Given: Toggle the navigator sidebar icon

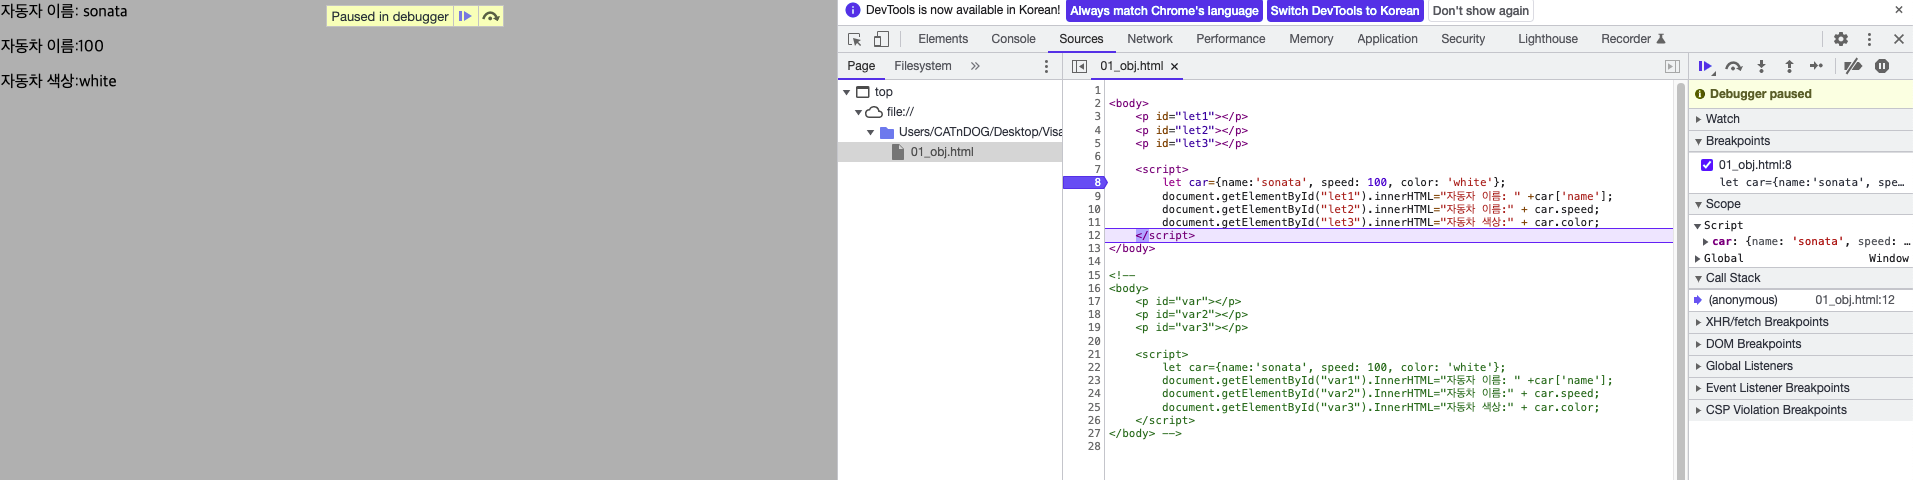Looking at the screenshot, I should [x=1079, y=66].
